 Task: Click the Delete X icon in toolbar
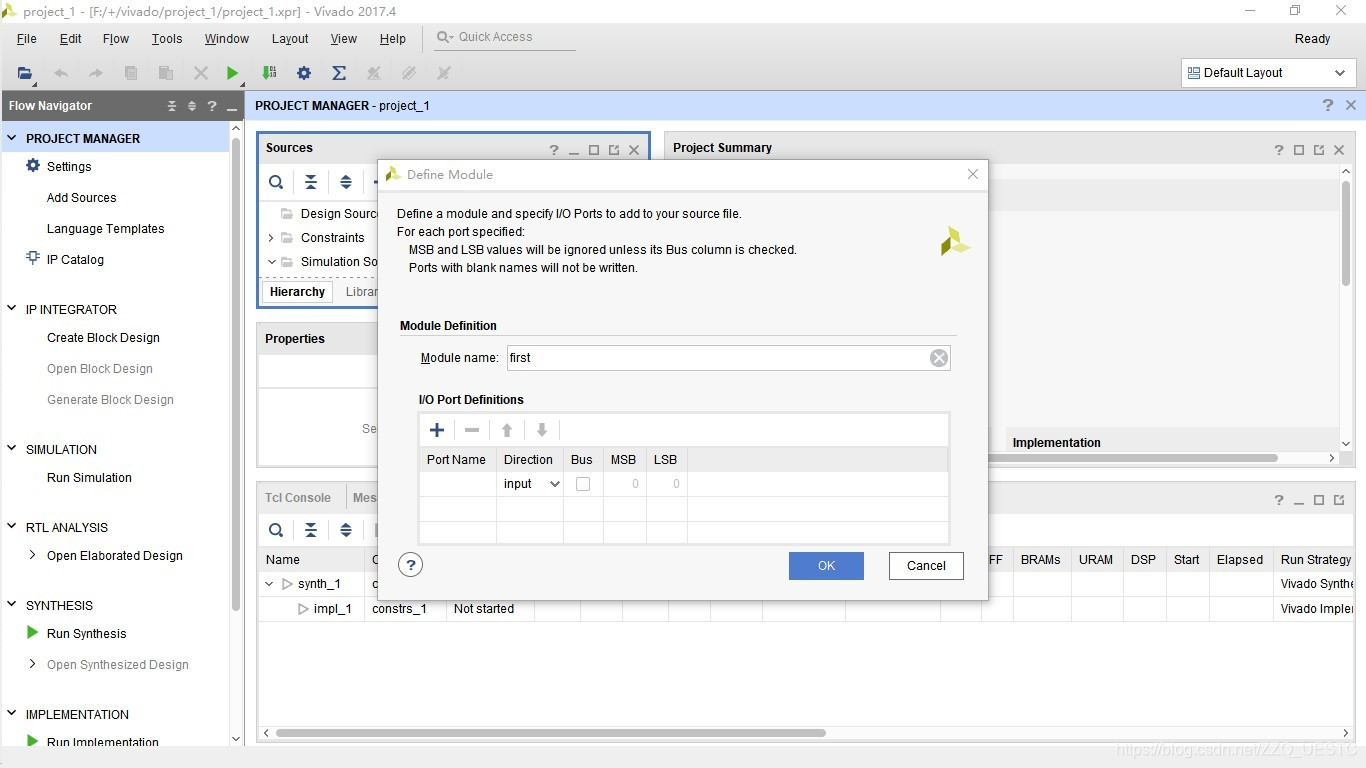pyautogui.click(x=201, y=73)
